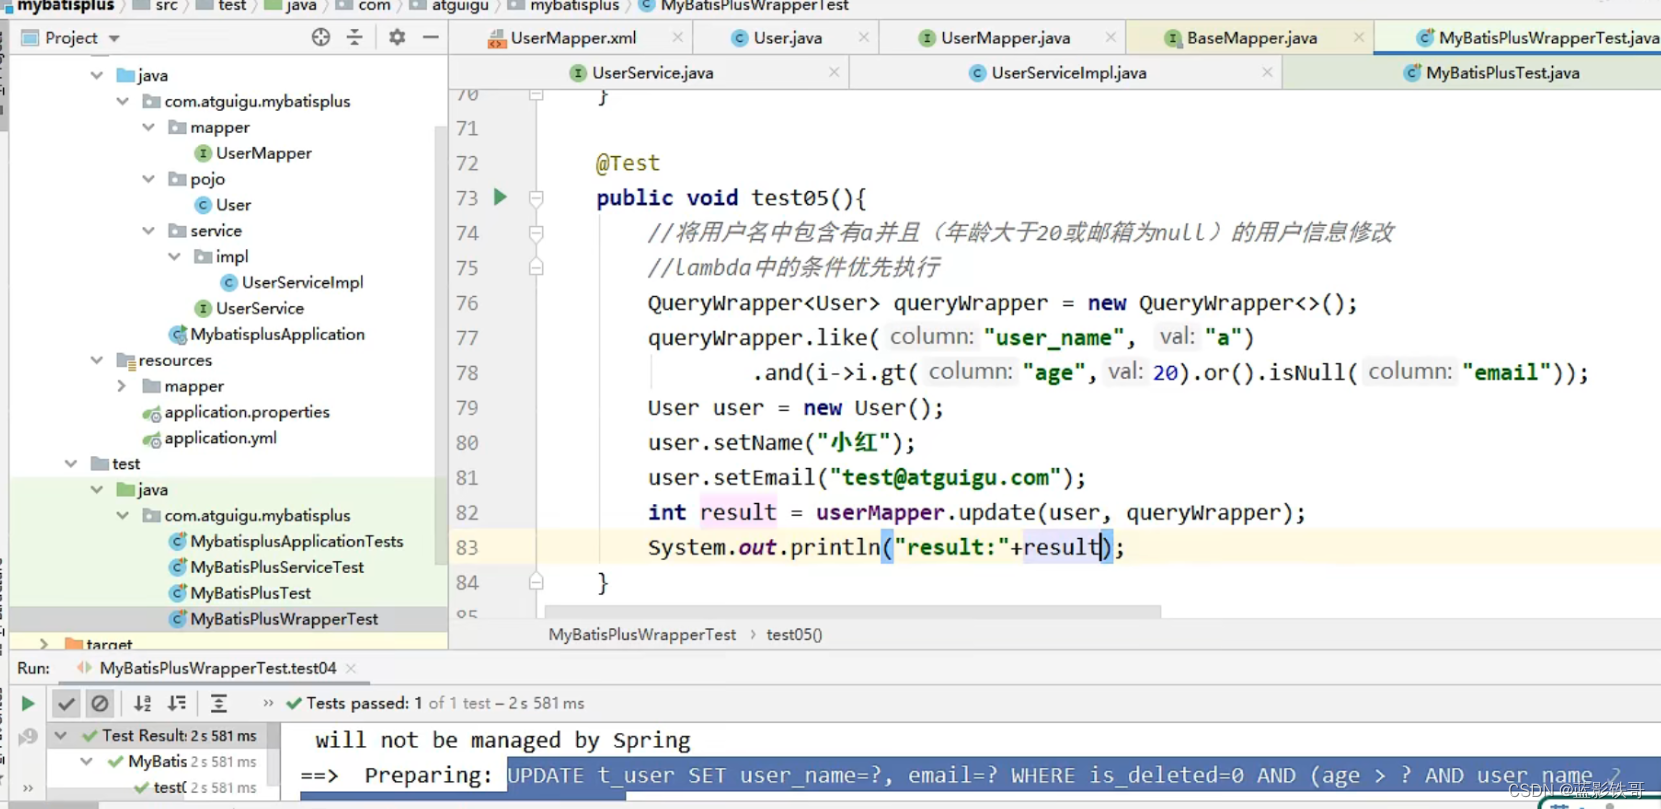Viewport: 1661px width, 809px height.
Task: Toggle show passed tests checkmark button
Action: coord(66,704)
